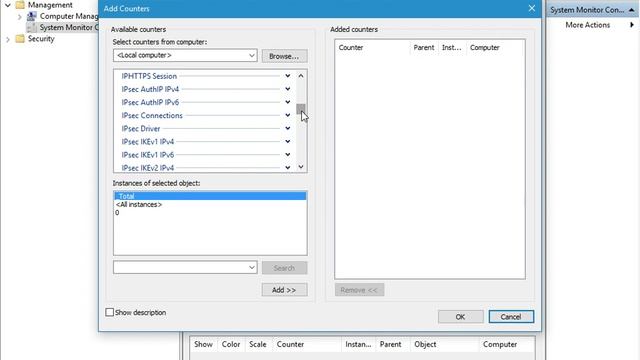Click the Computer Management console icon
The image size is (640, 360).
click(31, 16)
